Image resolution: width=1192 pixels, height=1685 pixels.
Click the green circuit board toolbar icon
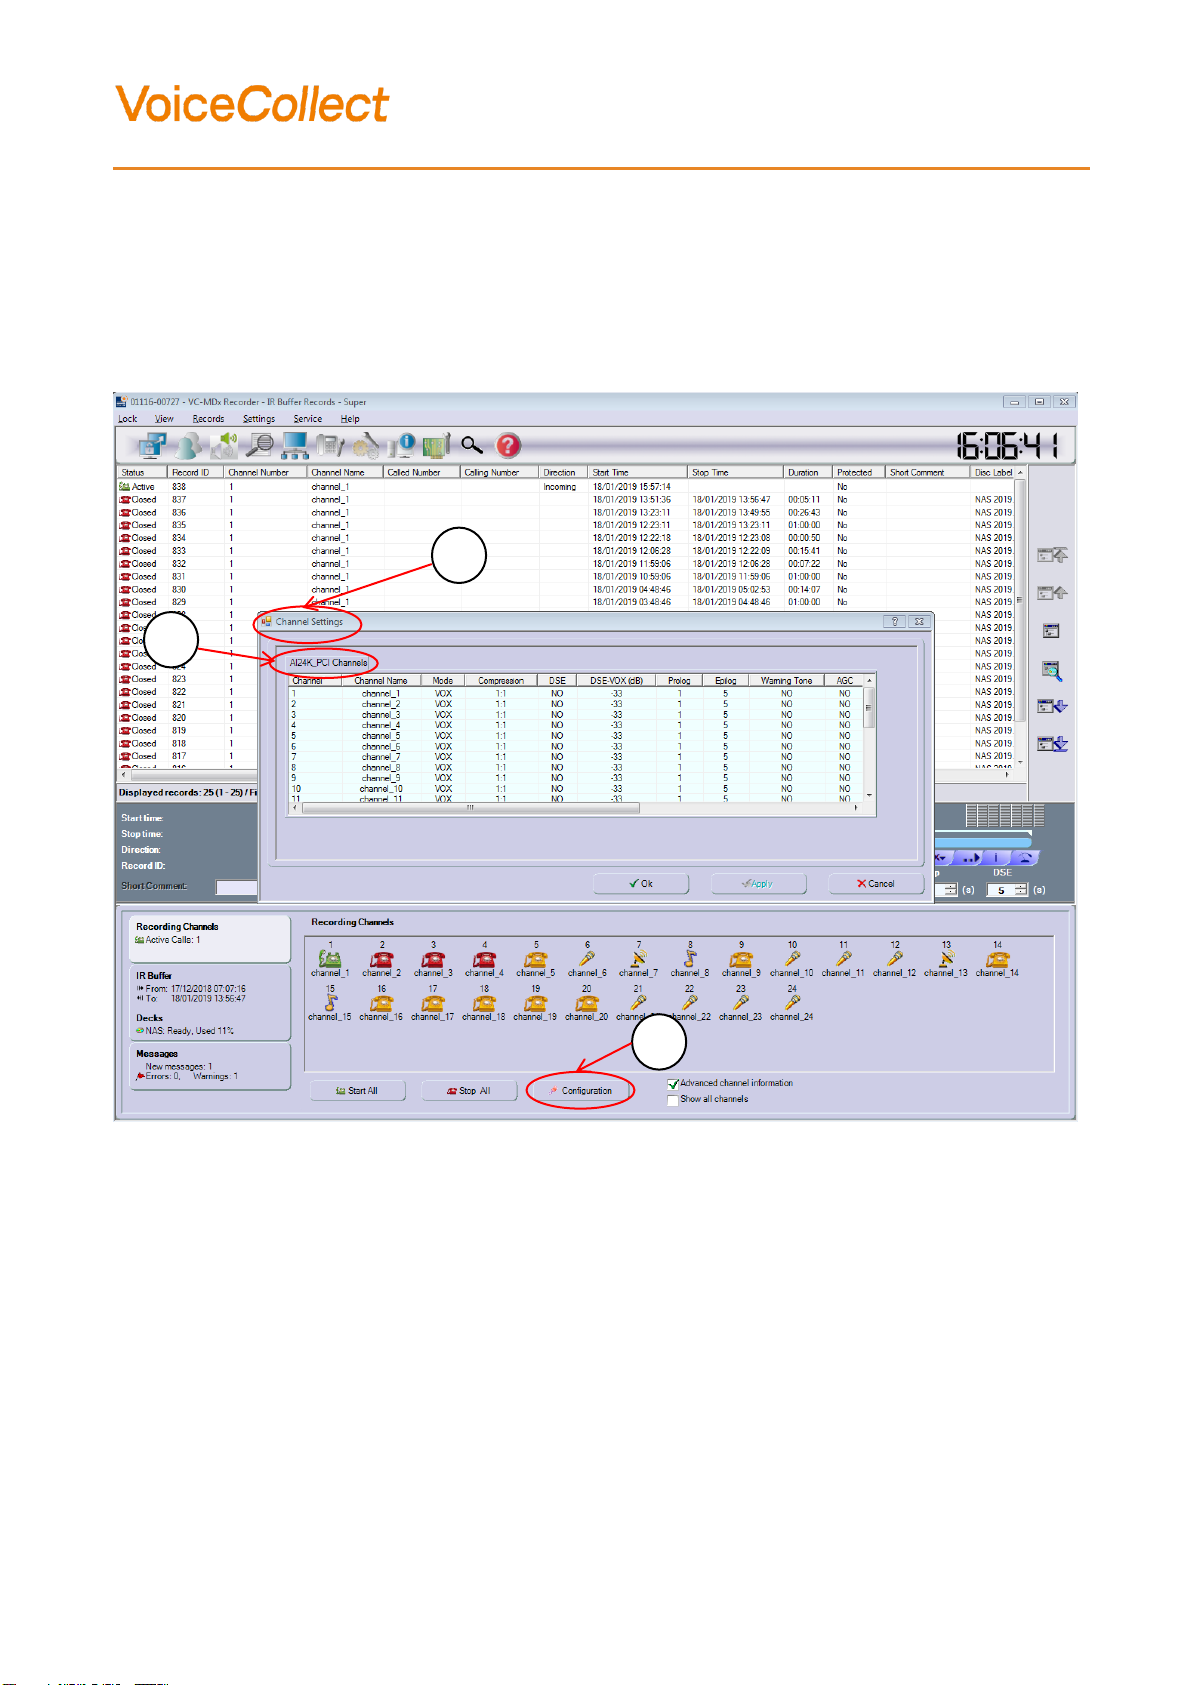[x=437, y=445]
